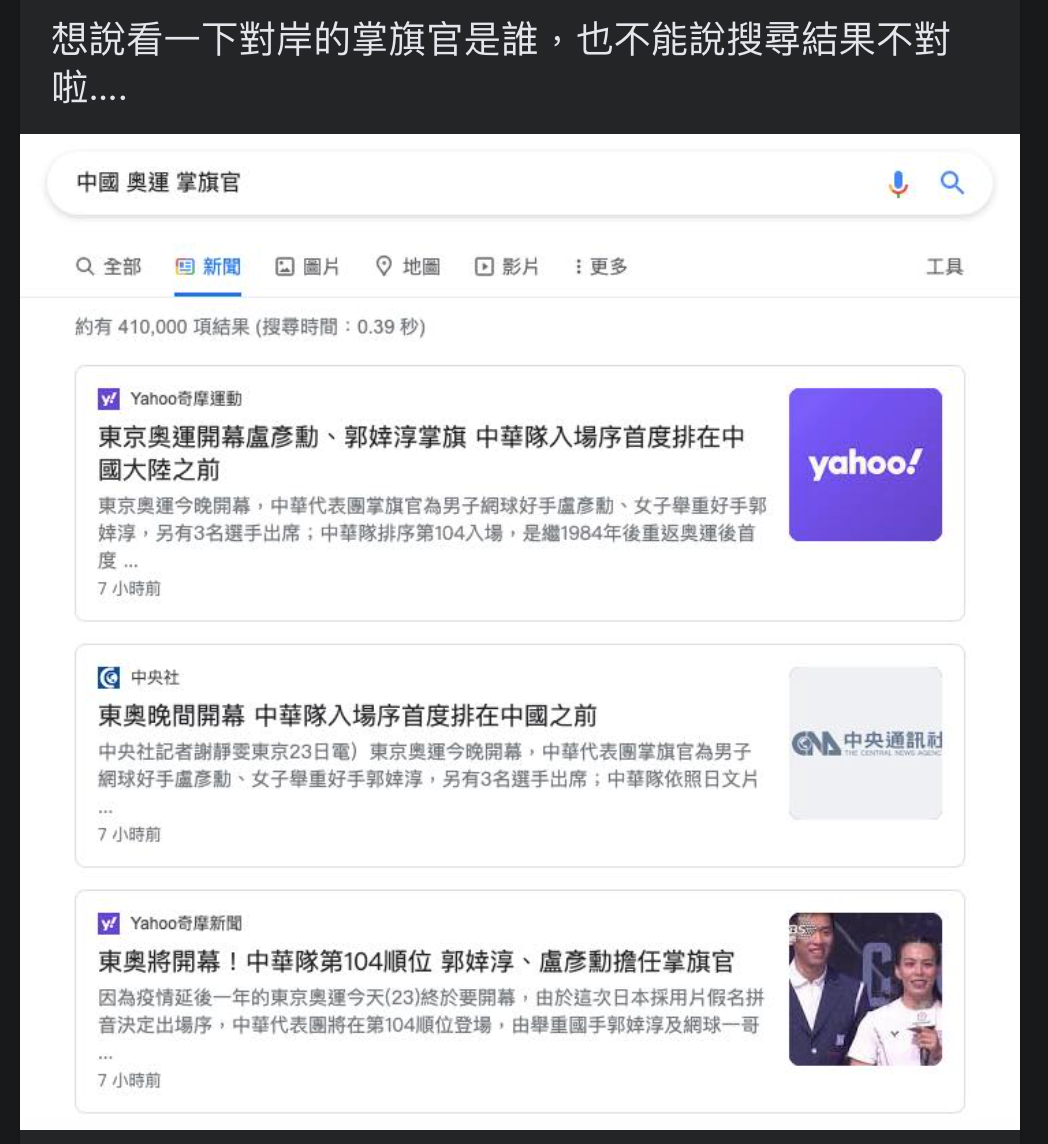The height and width of the screenshot is (1144, 1048).
Task: Open the 地圖 tab
Action: (x=407, y=266)
